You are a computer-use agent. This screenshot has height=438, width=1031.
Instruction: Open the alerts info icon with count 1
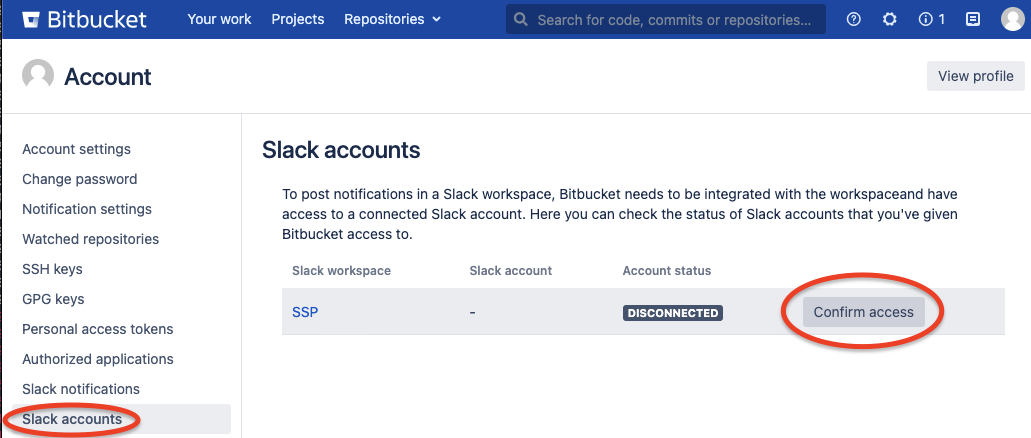(x=932, y=19)
